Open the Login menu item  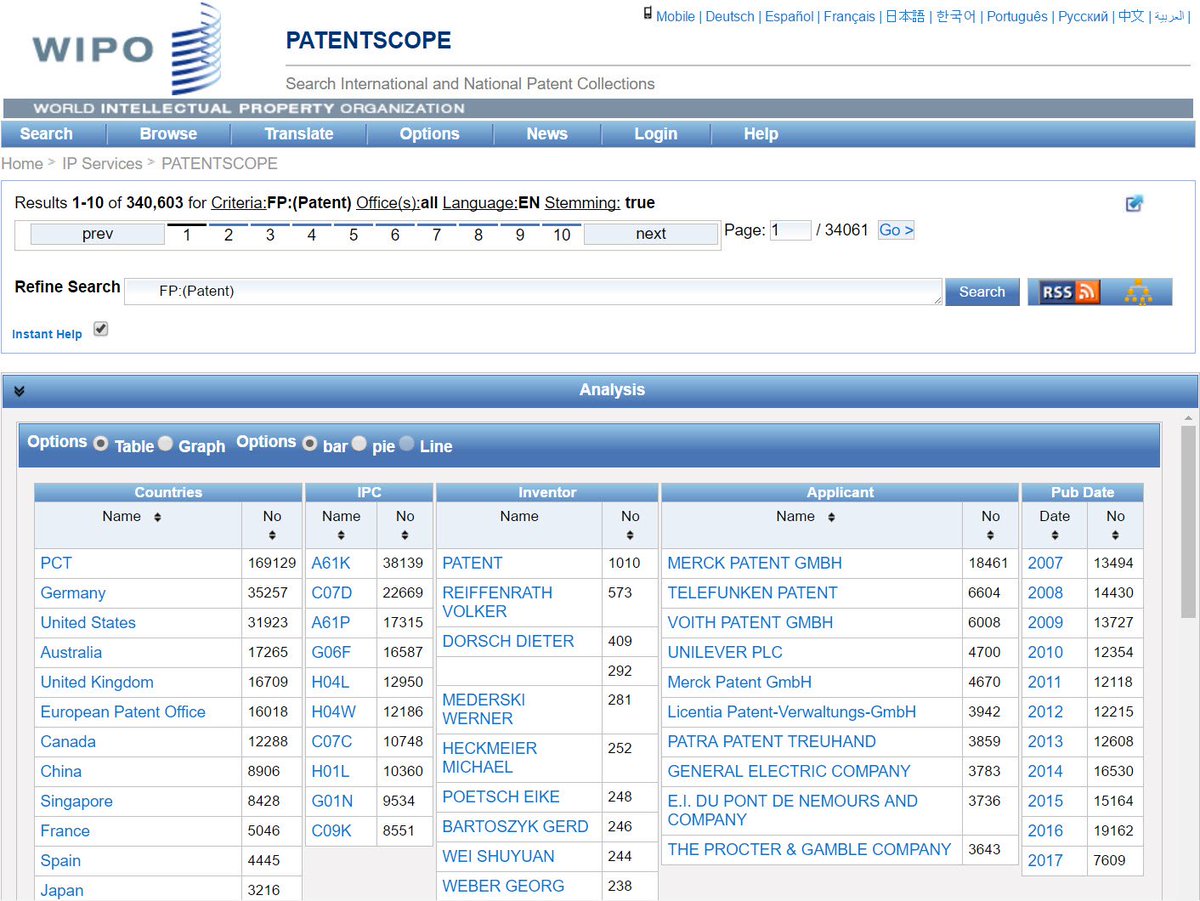pos(656,134)
